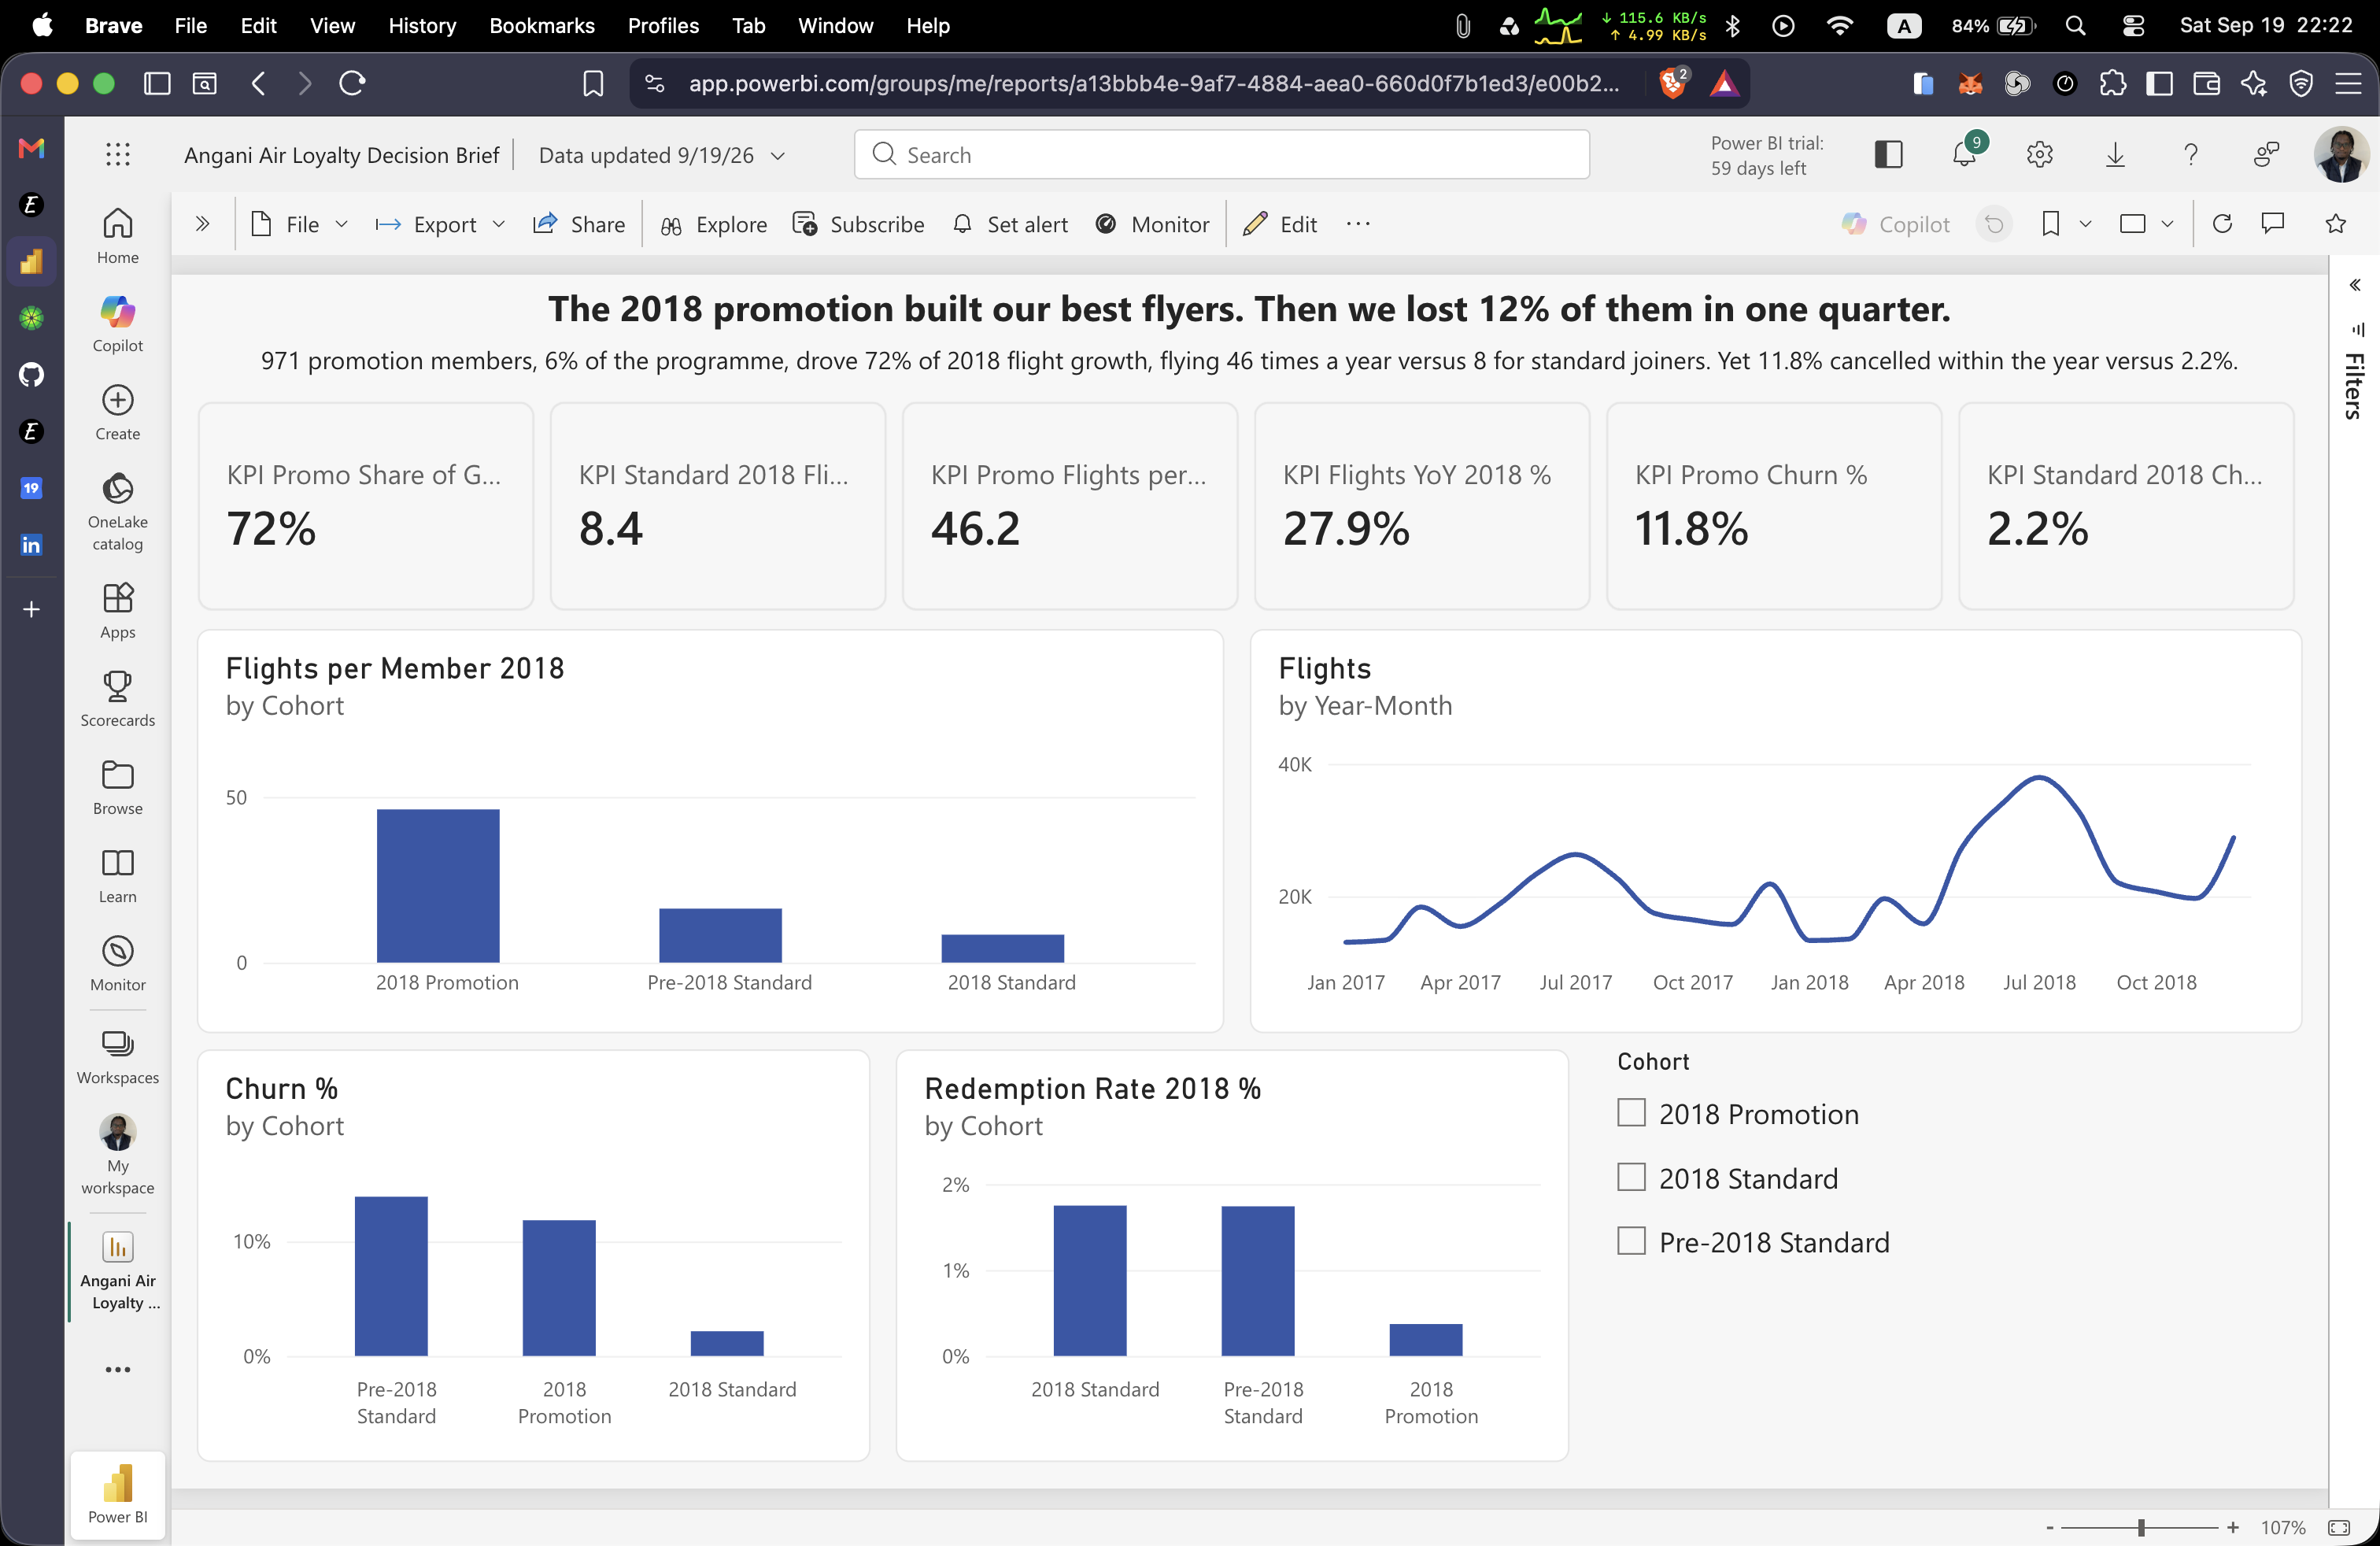This screenshot has width=2380, height=1546.
Task: Click the zoom in plus button
Action: tap(2232, 1527)
